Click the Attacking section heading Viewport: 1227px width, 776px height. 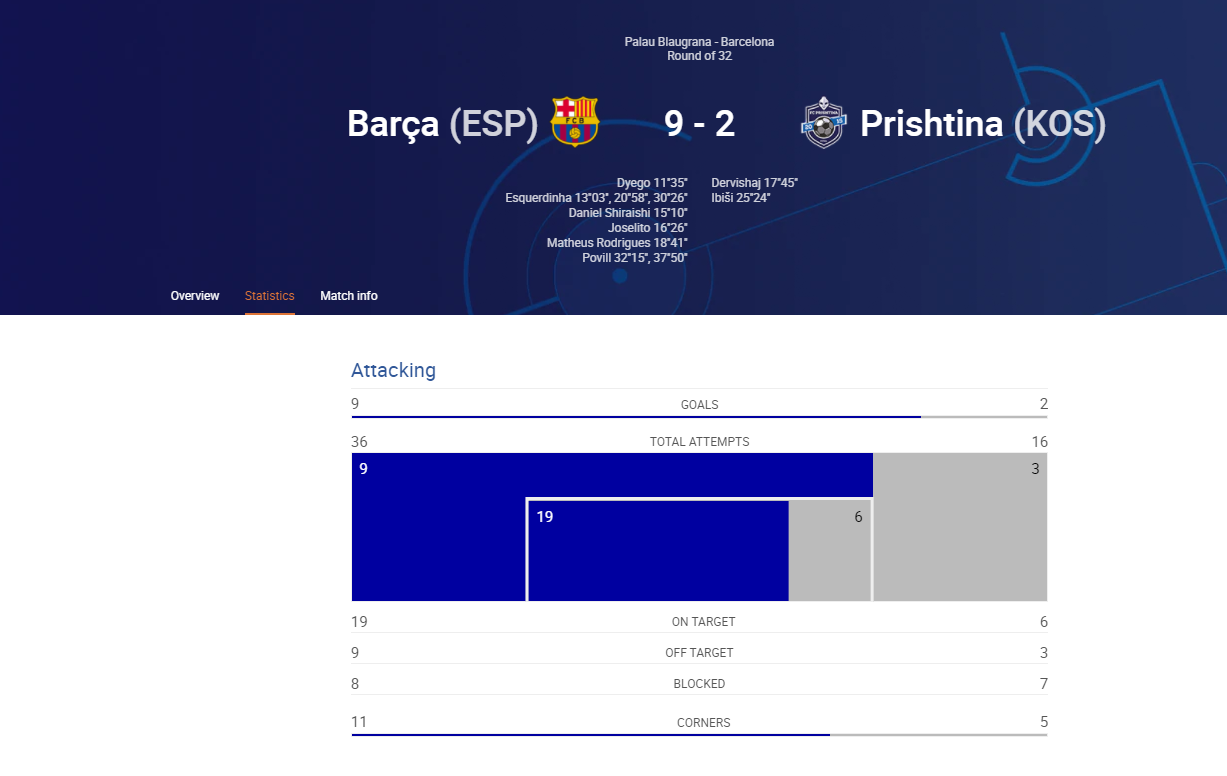[393, 370]
